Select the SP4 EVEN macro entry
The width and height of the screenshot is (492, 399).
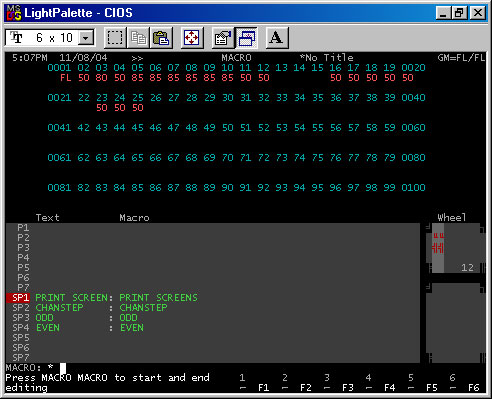(x=78, y=328)
